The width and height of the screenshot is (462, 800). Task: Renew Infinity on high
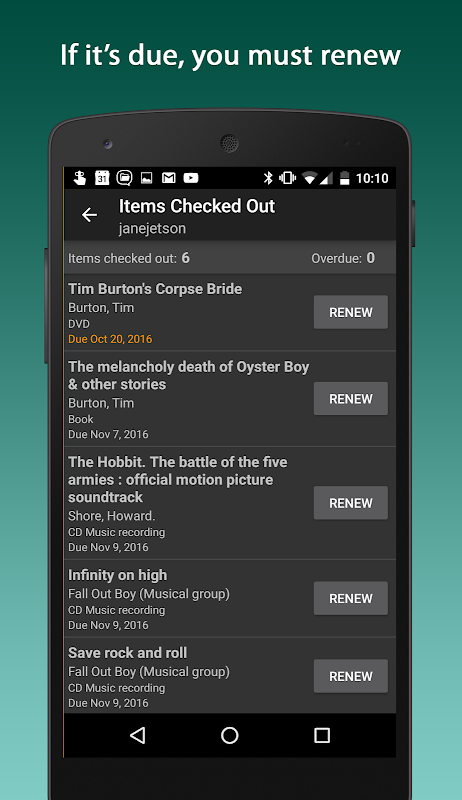tap(351, 598)
